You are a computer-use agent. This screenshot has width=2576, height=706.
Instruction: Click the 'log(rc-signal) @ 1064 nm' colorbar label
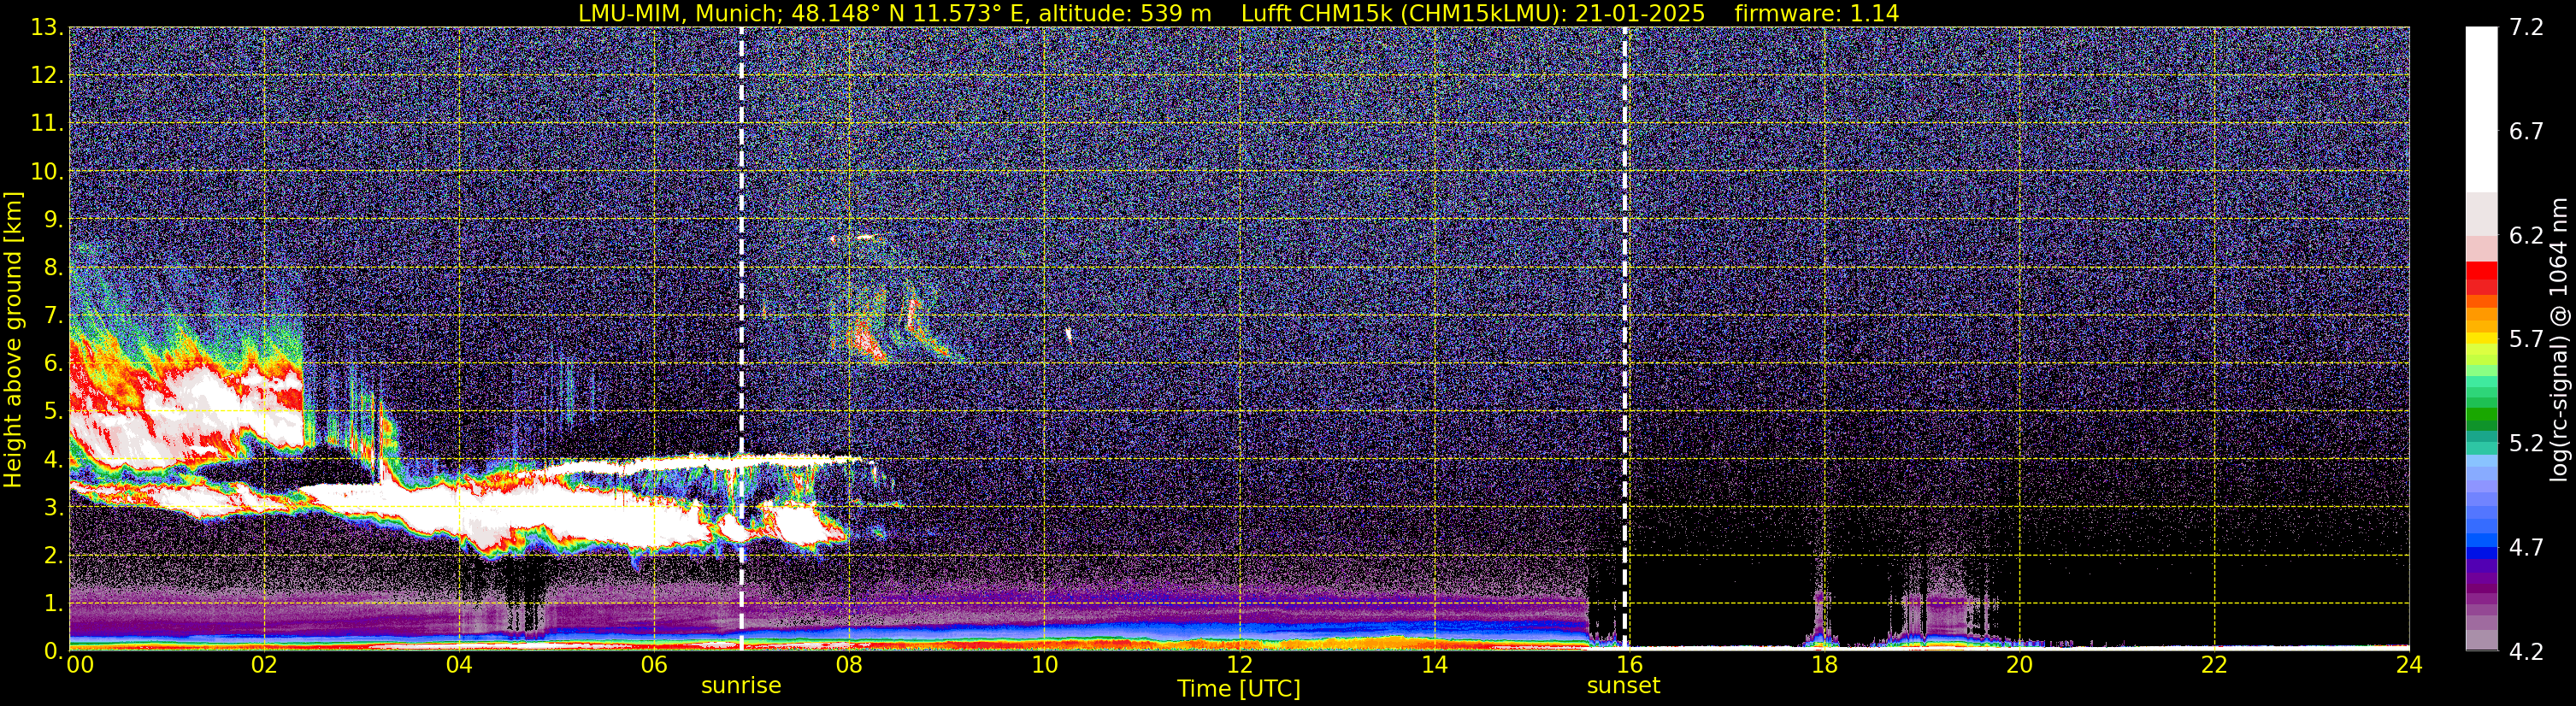pos(2558,339)
